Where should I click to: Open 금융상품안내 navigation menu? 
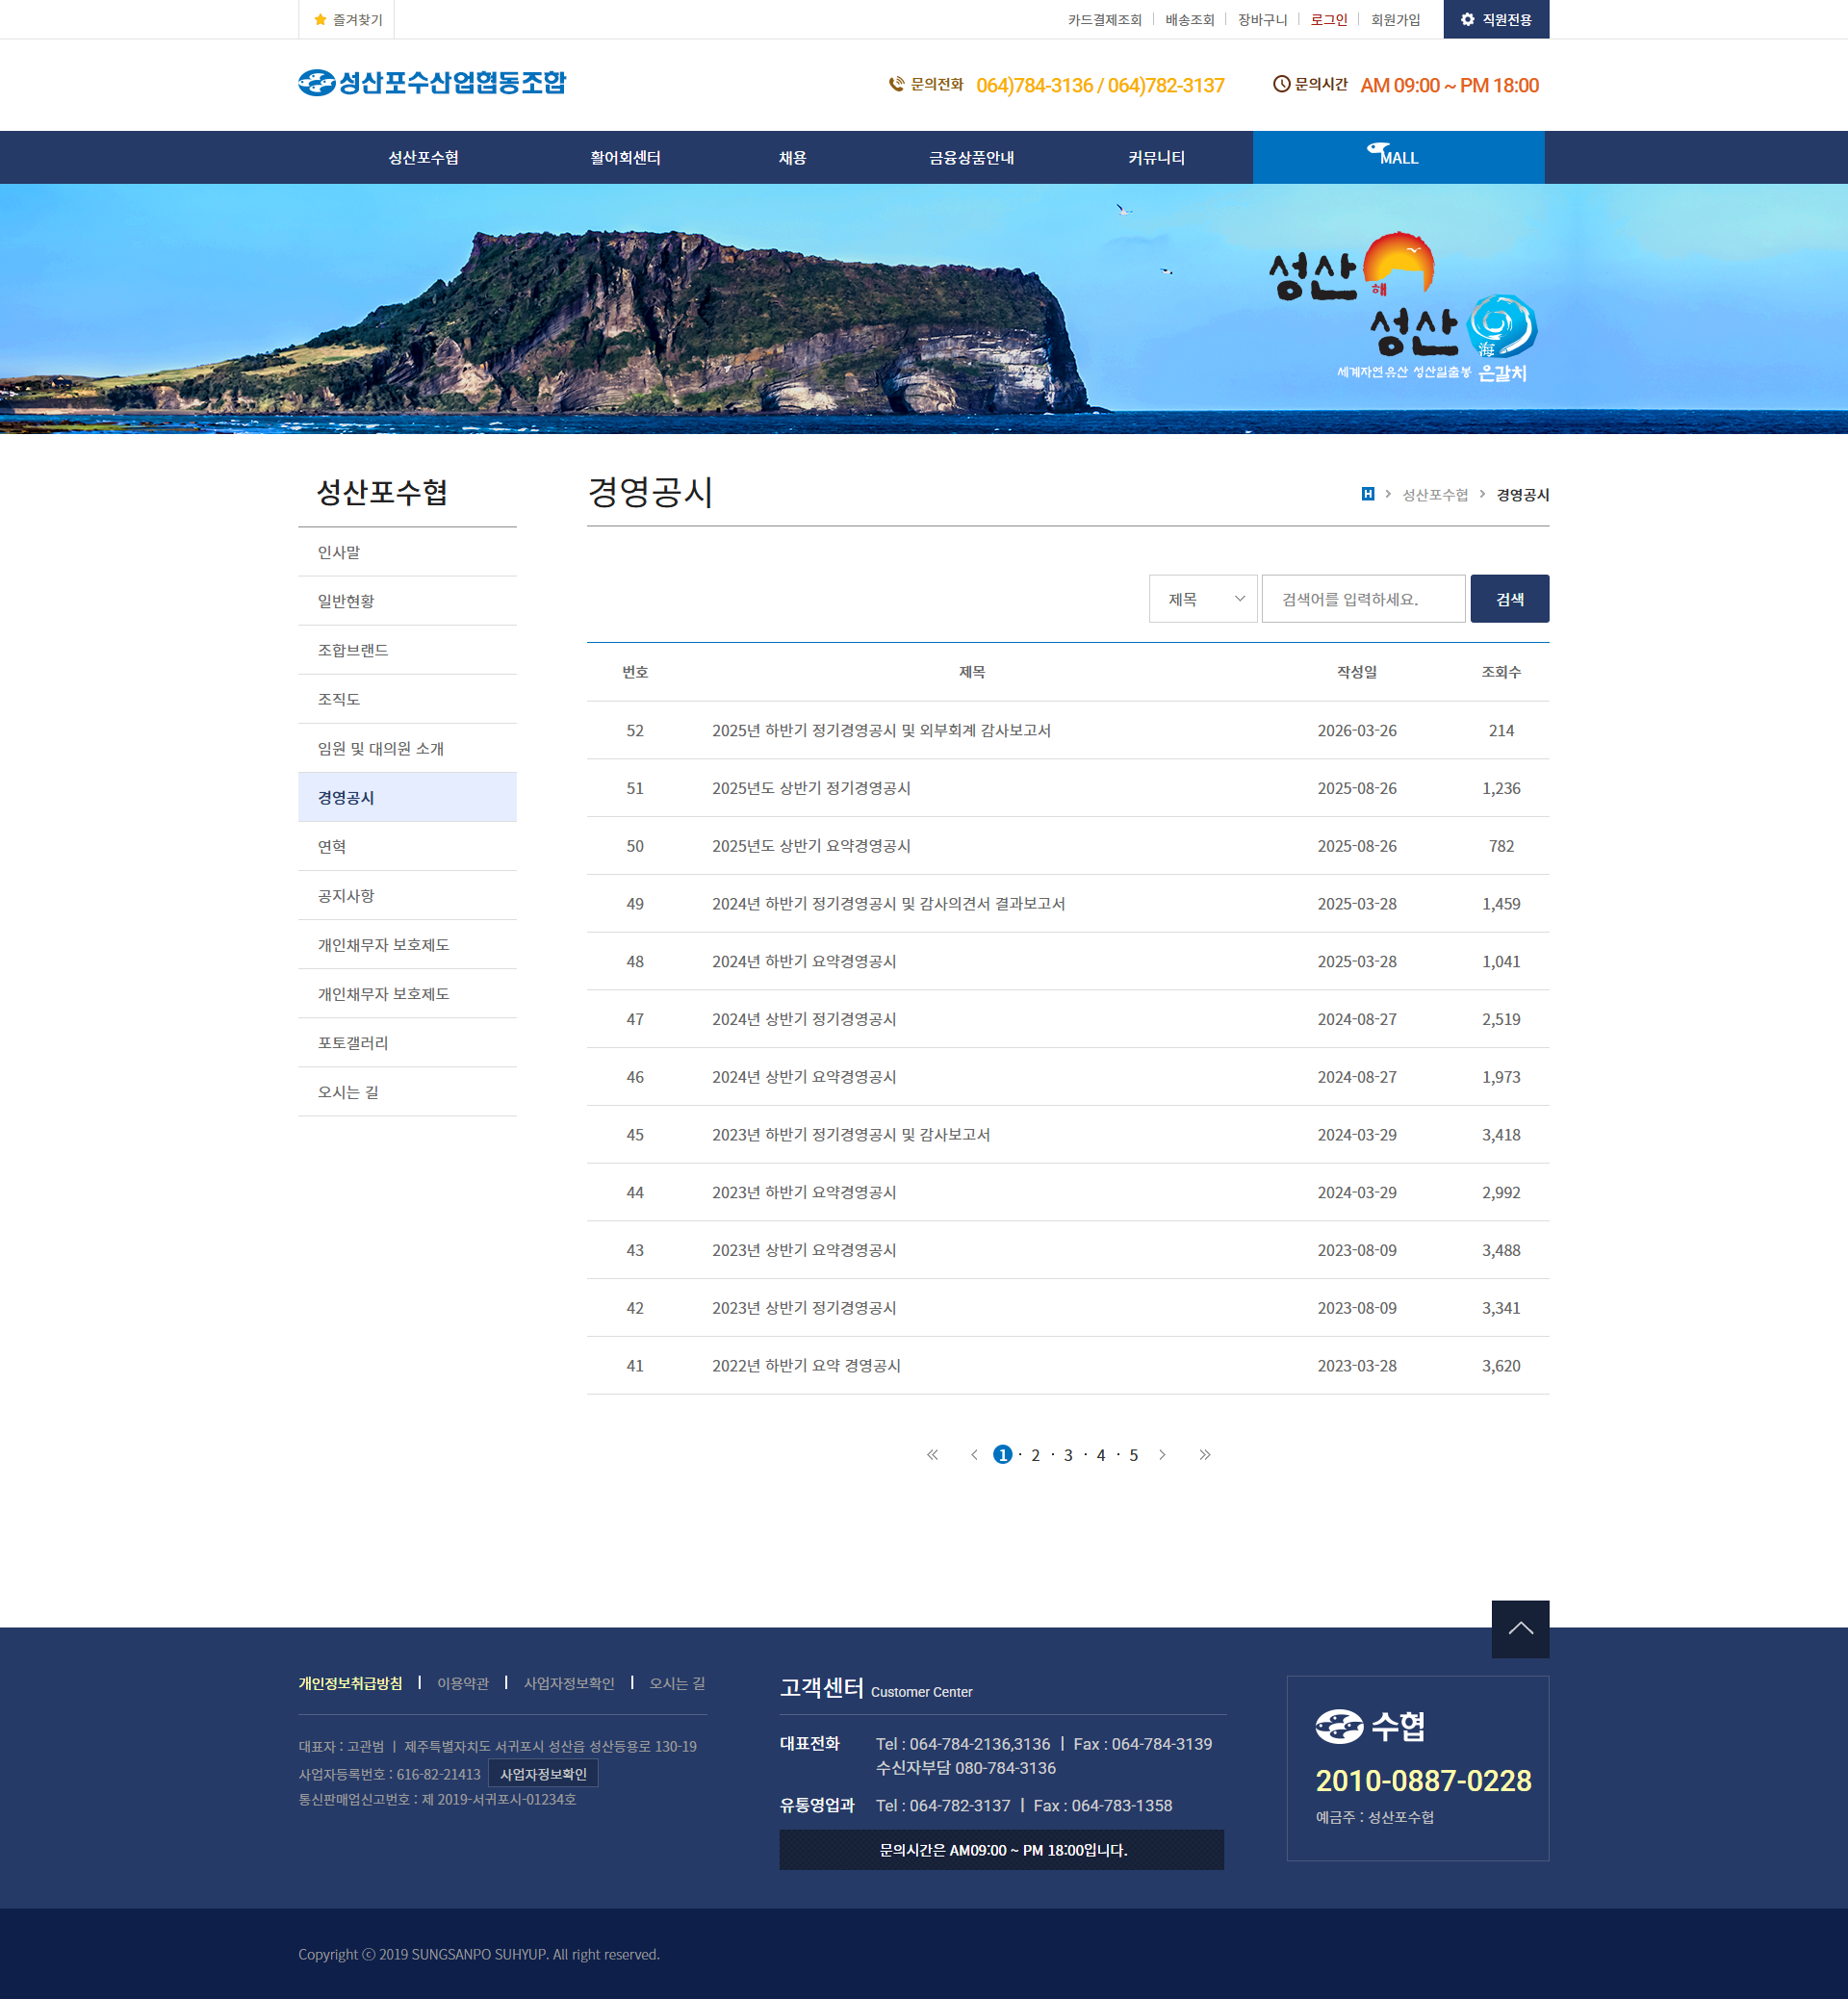point(971,158)
